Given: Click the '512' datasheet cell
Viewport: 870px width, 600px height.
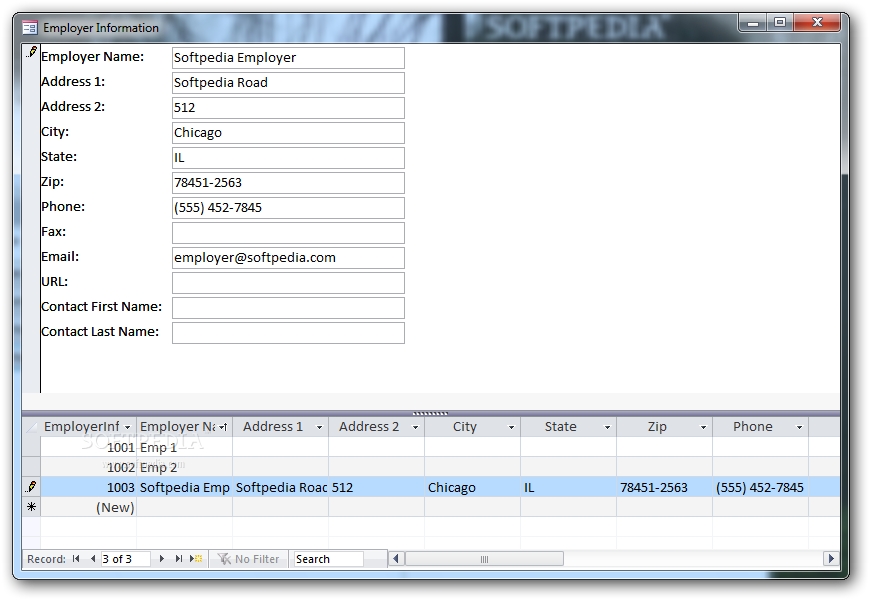Looking at the screenshot, I should pyautogui.click(x=376, y=487).
